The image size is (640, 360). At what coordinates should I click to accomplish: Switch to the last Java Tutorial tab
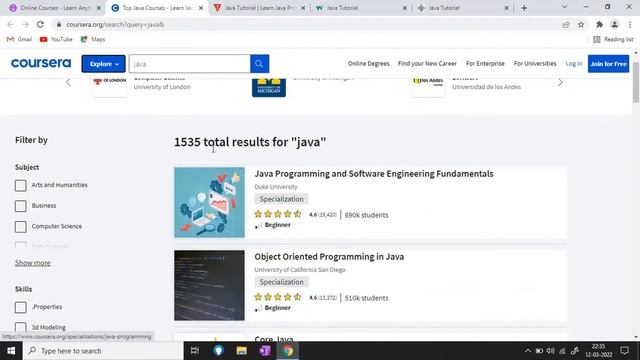[x=462, y=8]
